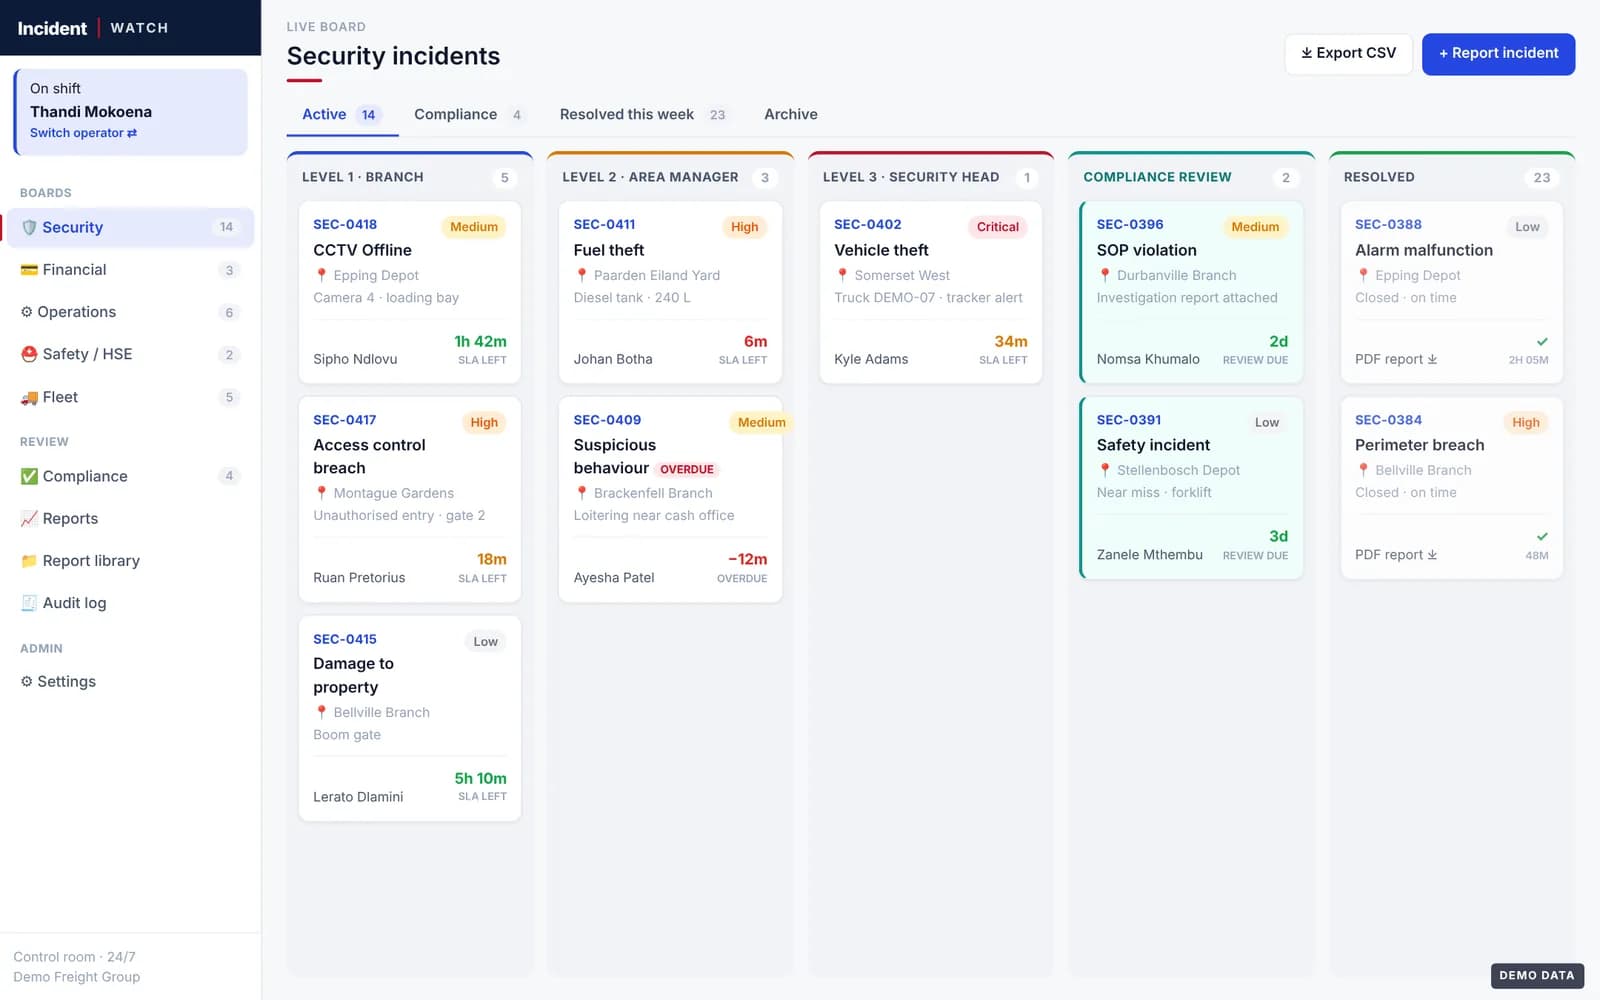Click the Report incident button
Screen dimensions: 1600x1000
point(1498,54)
